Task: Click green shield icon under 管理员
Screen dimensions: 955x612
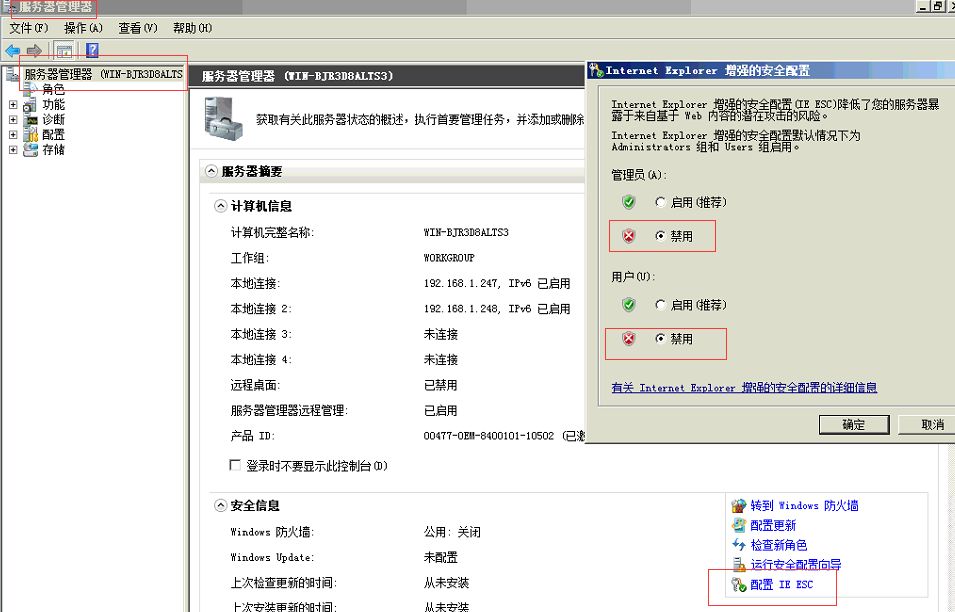Action: [x=629, y=202]
